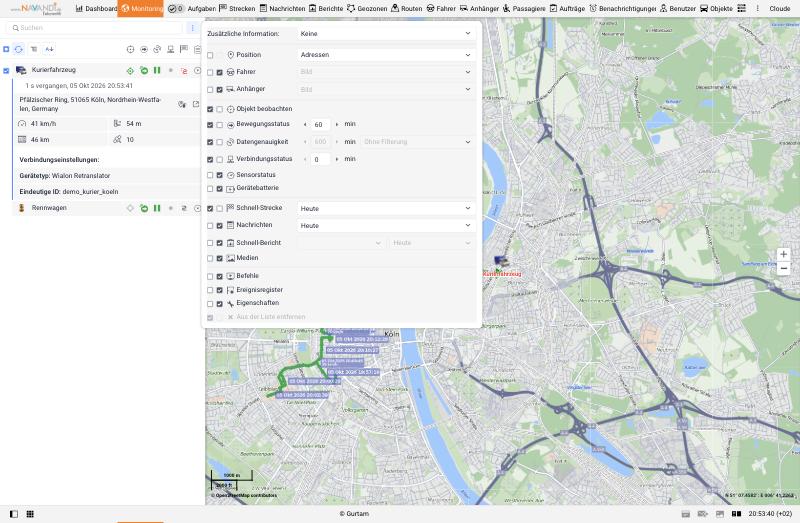Check the first checkbox for Position
The width and height of the screenshot is (800, 523).
(x=210, y=55)
